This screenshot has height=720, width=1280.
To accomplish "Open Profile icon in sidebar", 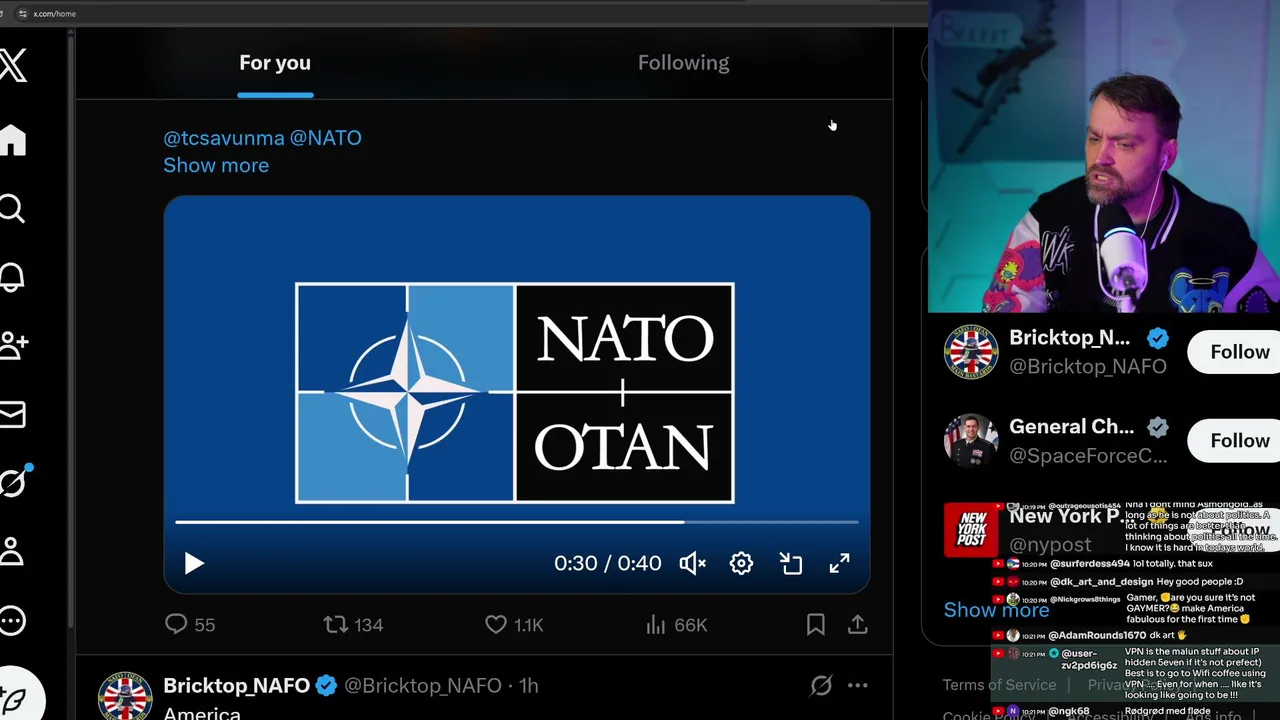I will tap(12, 551).
